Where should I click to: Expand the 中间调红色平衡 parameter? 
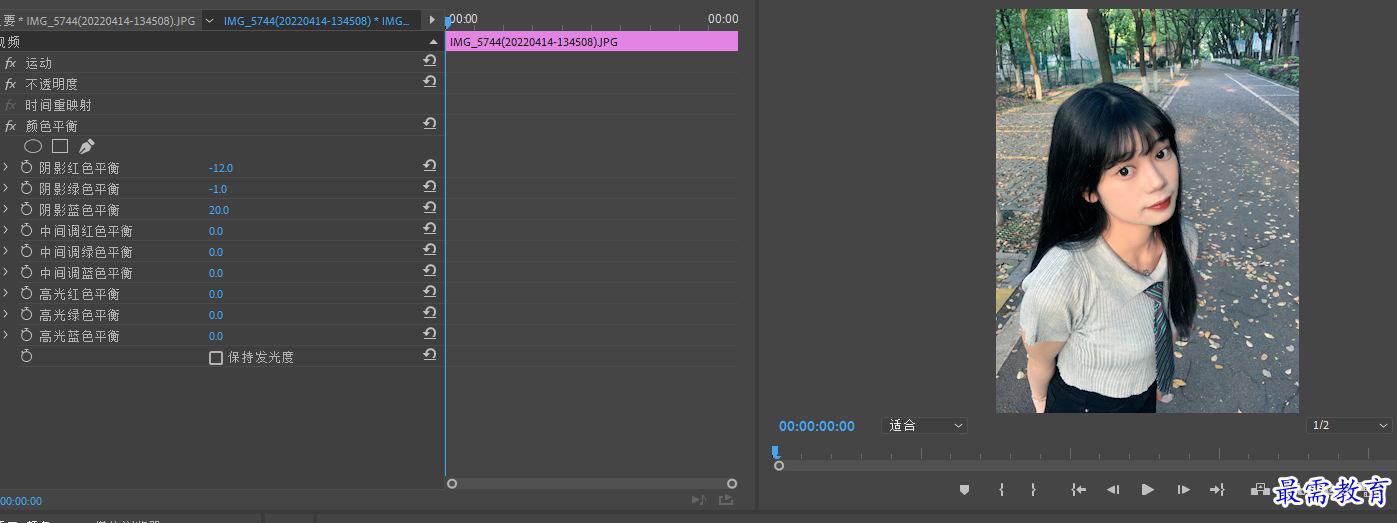tap(6, 231)
